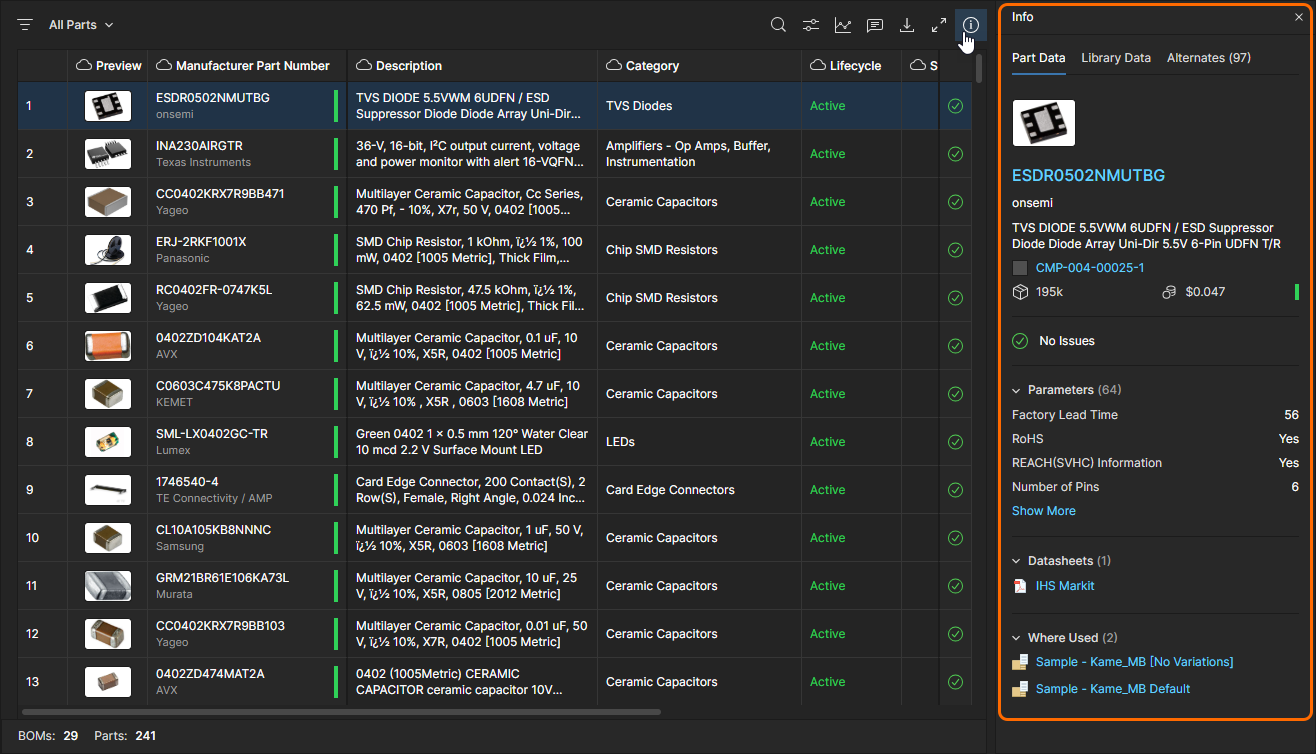This screenshot has width=1316, height=754.
Task: Select the INA230AIRGTR part thumbnail
Action: pos(108,154)
